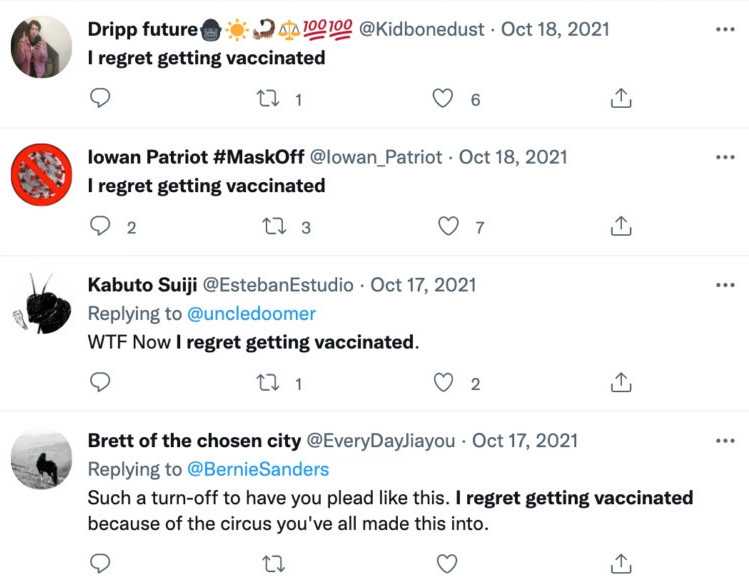View Dripp future's avatar
The image size is (749, 584).
pyautogui.click(x=41, y=47)
